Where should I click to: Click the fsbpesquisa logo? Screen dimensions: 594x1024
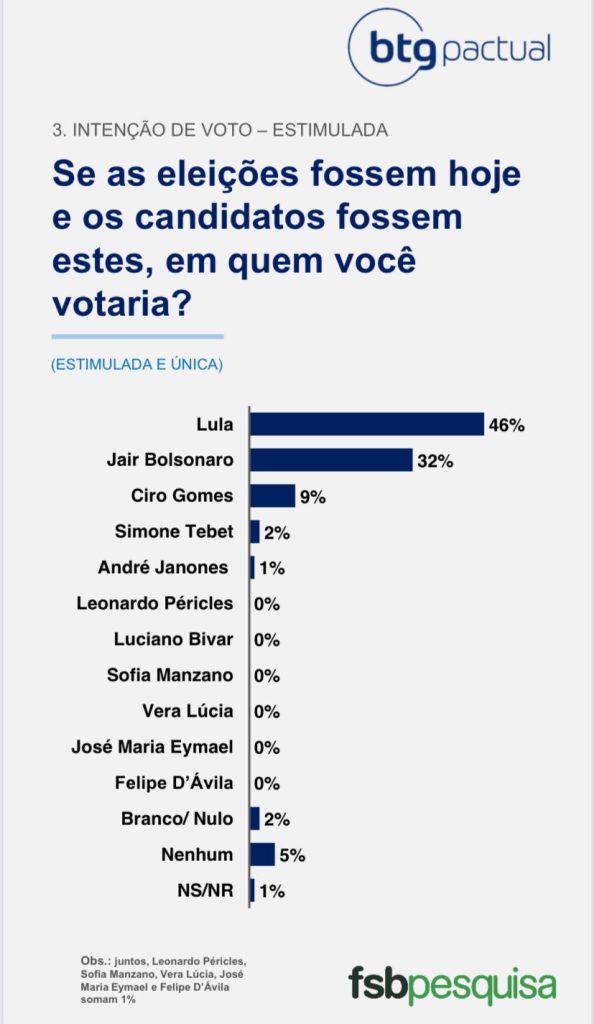coord(452,986)
